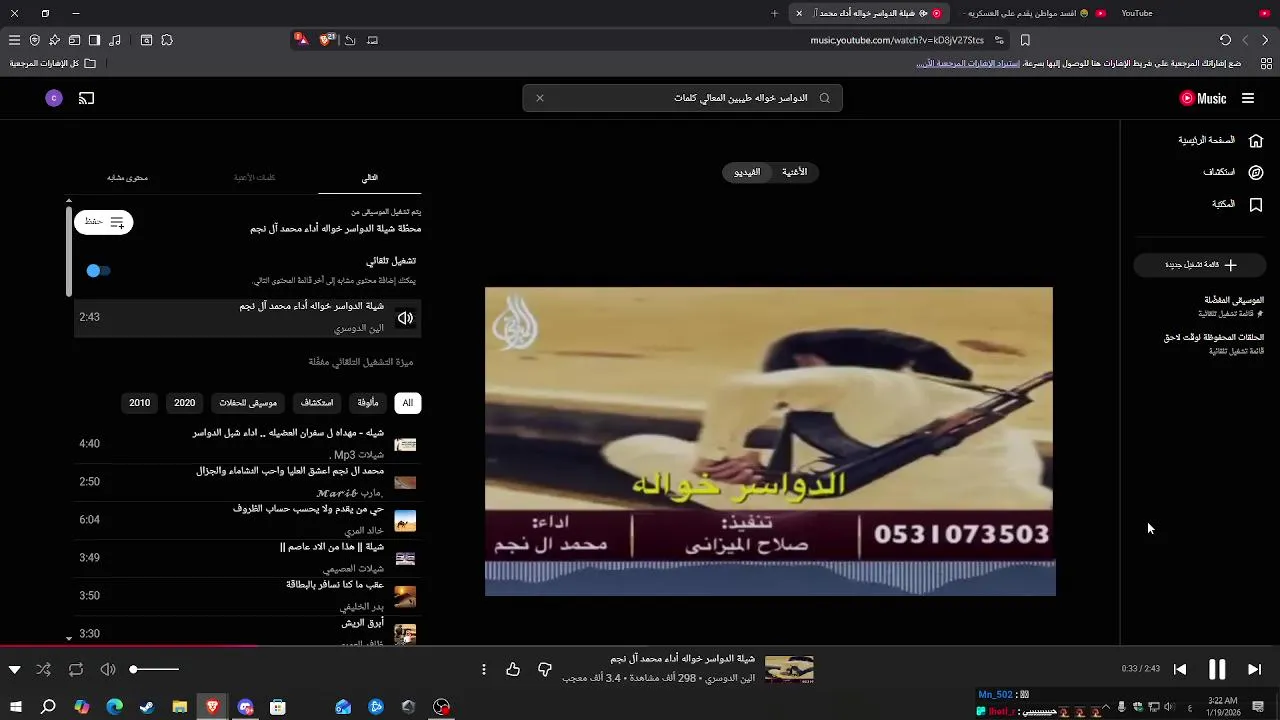Open Brave's main hamburger menu
The image size is (1280, 720).
click(x=14, y=40)
